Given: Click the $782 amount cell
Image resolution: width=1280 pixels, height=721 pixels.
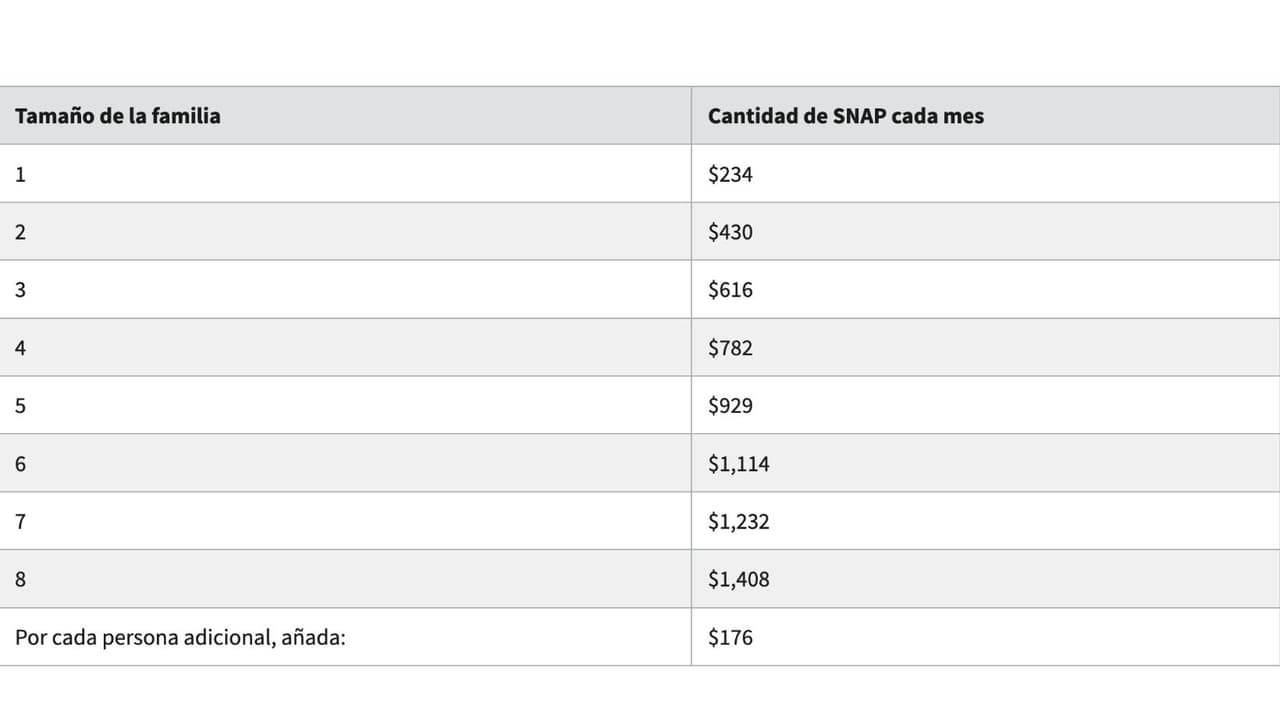Looking at the screenshot, I should click(730, 348).
